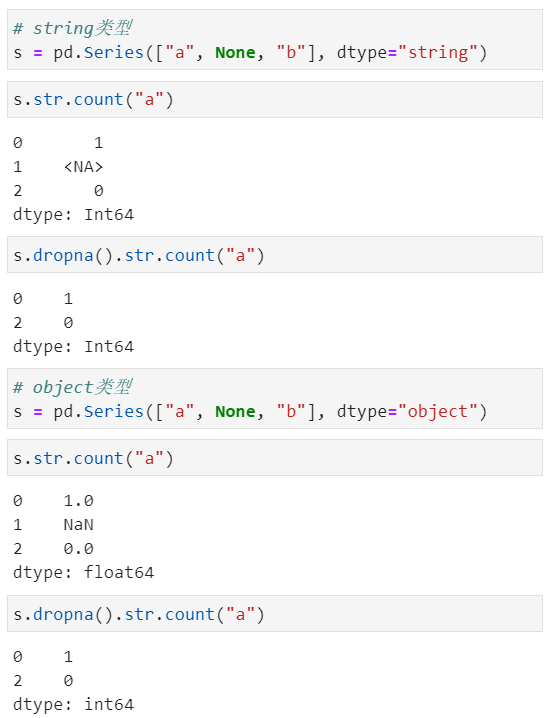
Task: Click 'Series' in the string dtype cell
Action: click(114, 53)
